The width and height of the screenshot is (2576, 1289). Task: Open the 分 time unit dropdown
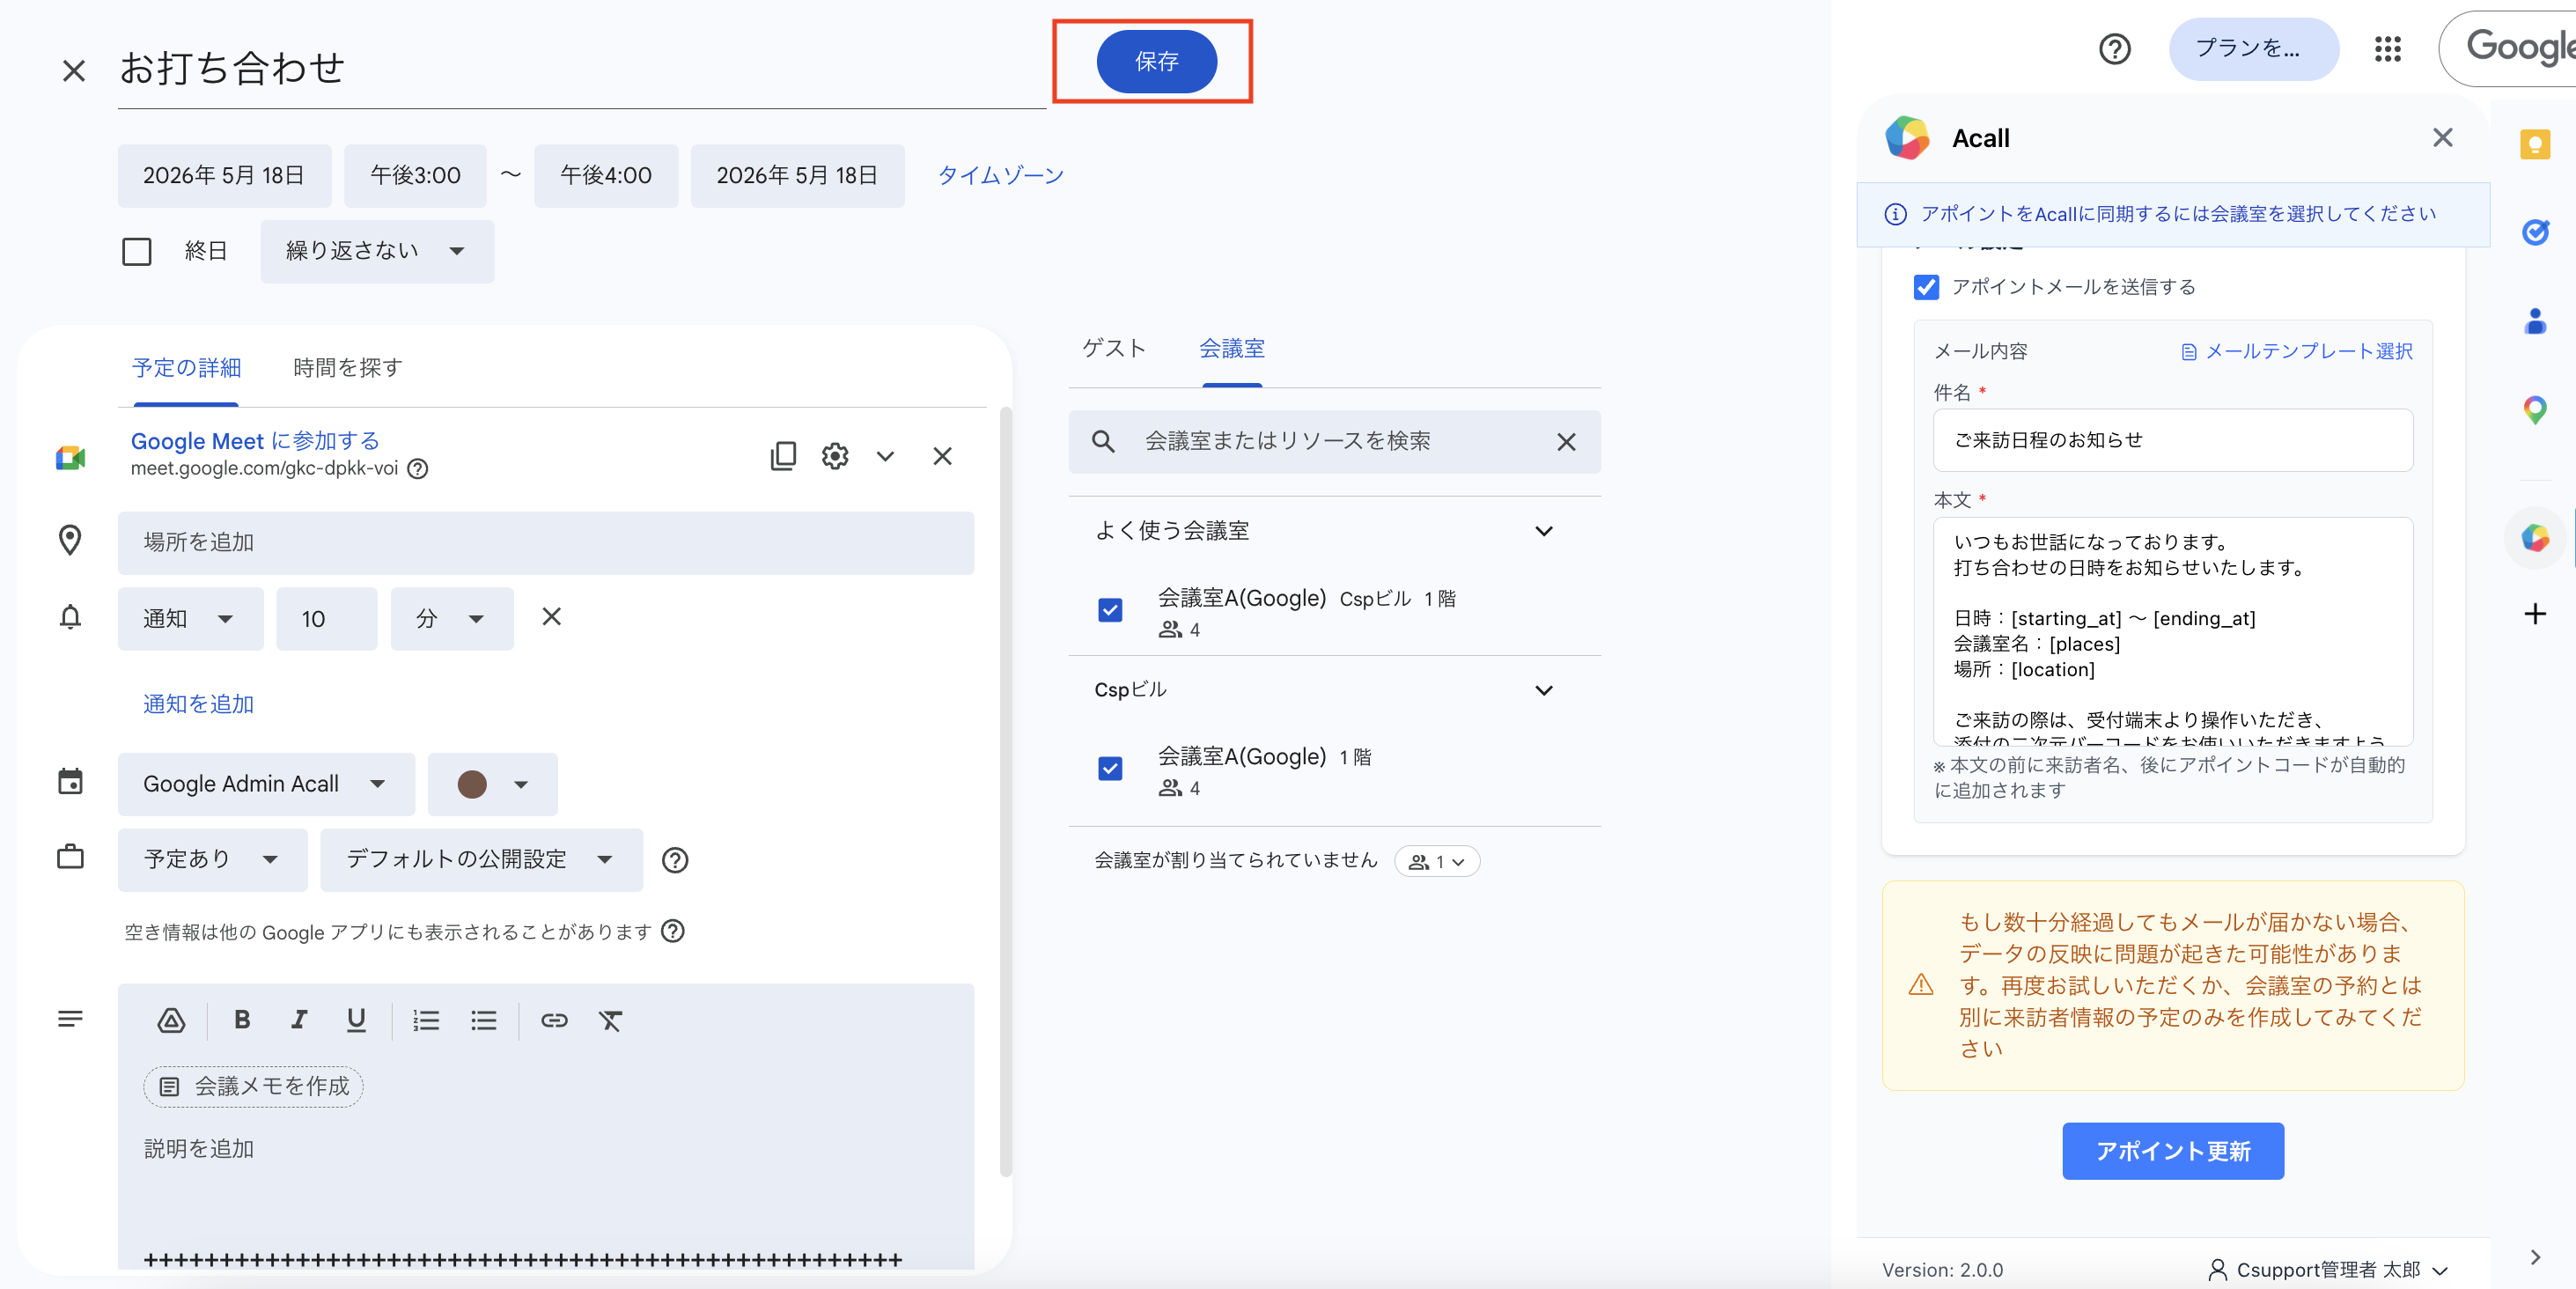pyautogui.click(x=451, y=619)
